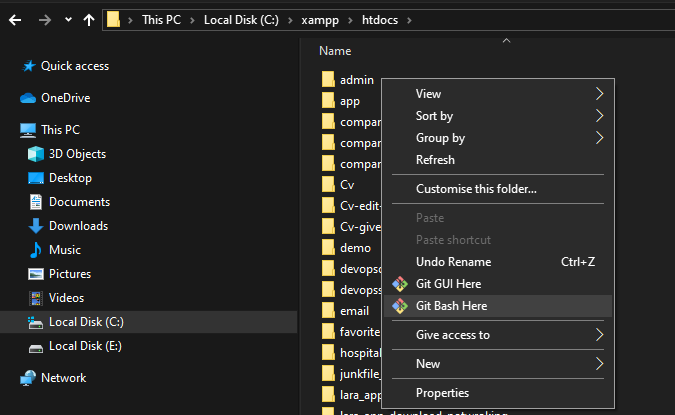Sort files by the Name column header

(335, 50)
